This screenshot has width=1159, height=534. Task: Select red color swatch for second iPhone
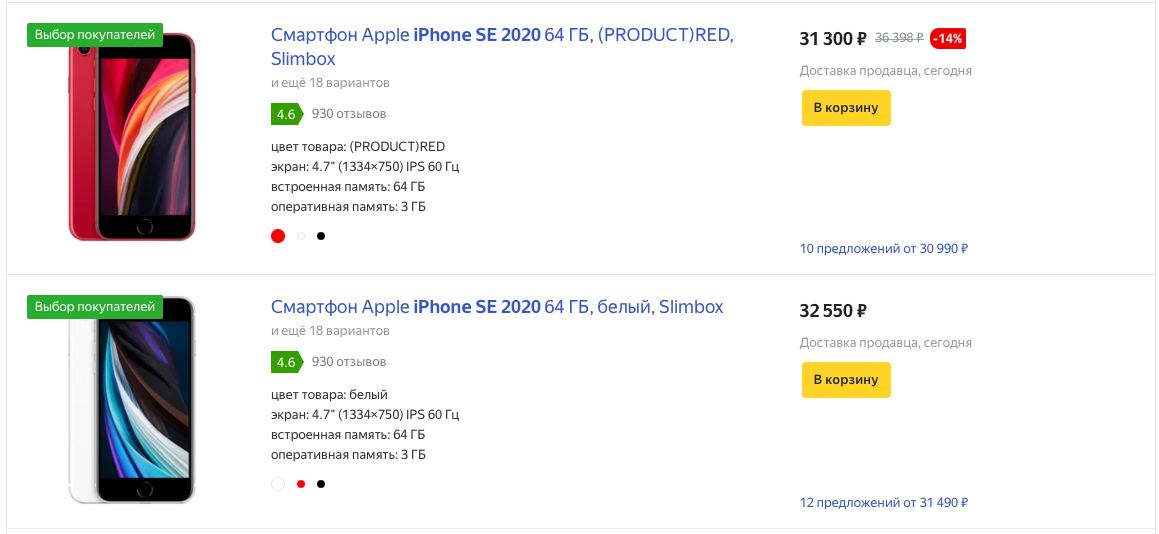[301, 484]
